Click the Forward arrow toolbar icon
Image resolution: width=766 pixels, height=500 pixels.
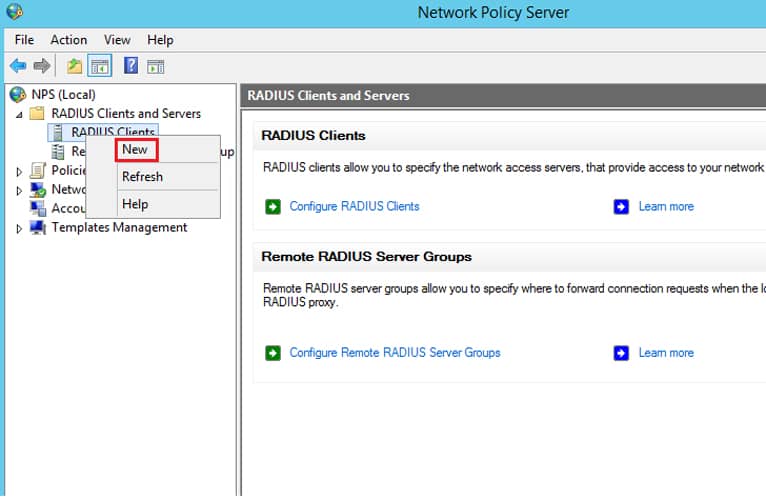(x=42, y=66)
